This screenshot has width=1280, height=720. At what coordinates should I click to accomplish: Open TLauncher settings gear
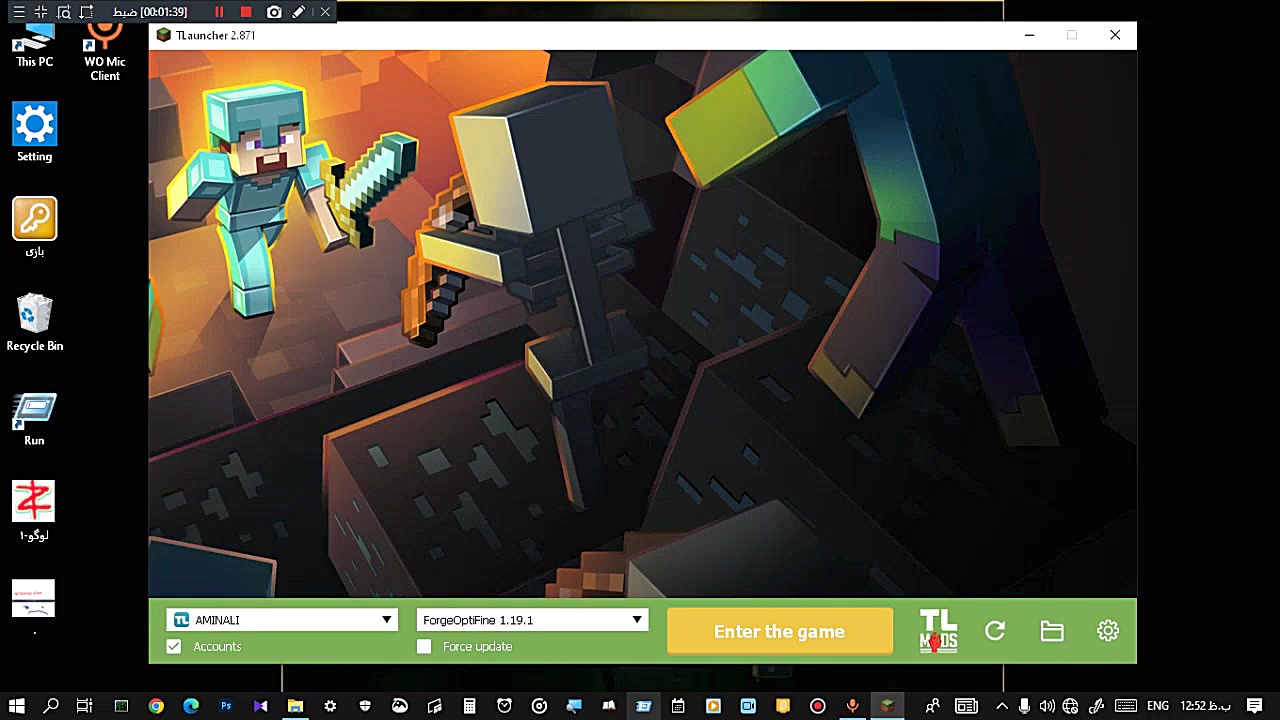coord(1107,631)
